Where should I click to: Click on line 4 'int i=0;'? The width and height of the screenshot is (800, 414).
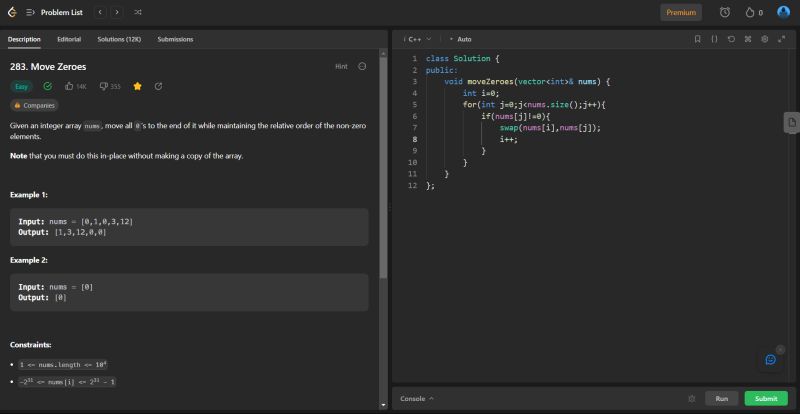coord(481,93)
